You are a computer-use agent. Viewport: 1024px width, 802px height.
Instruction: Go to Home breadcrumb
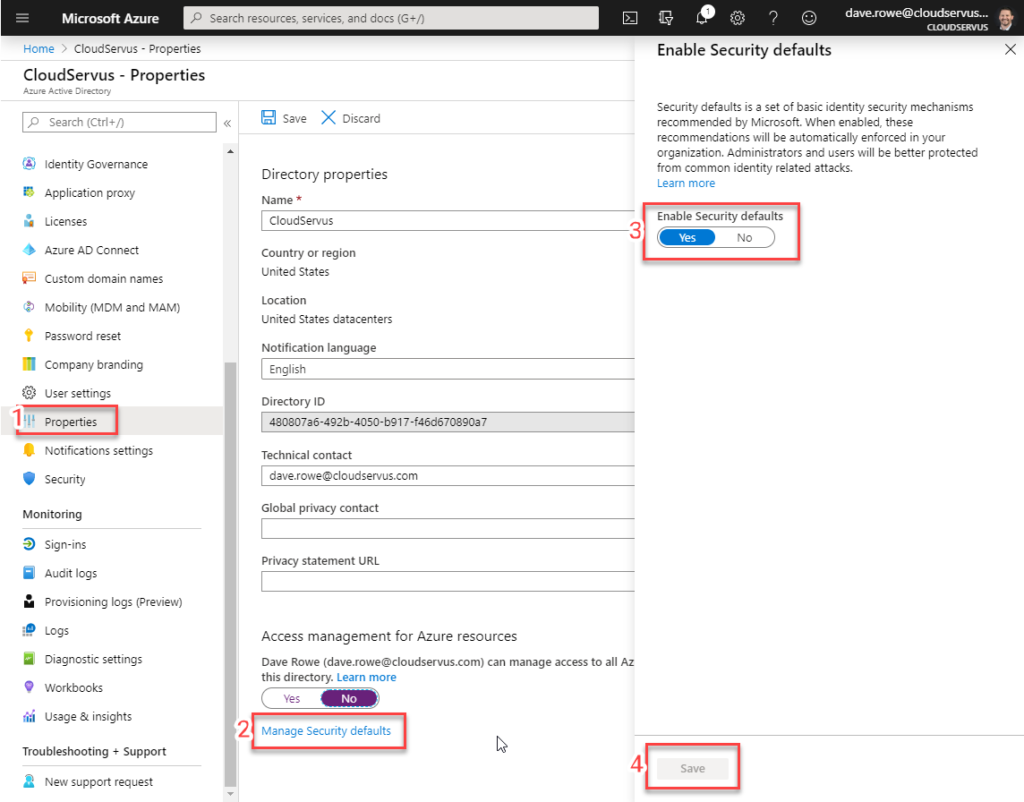[x=39, y=49]
